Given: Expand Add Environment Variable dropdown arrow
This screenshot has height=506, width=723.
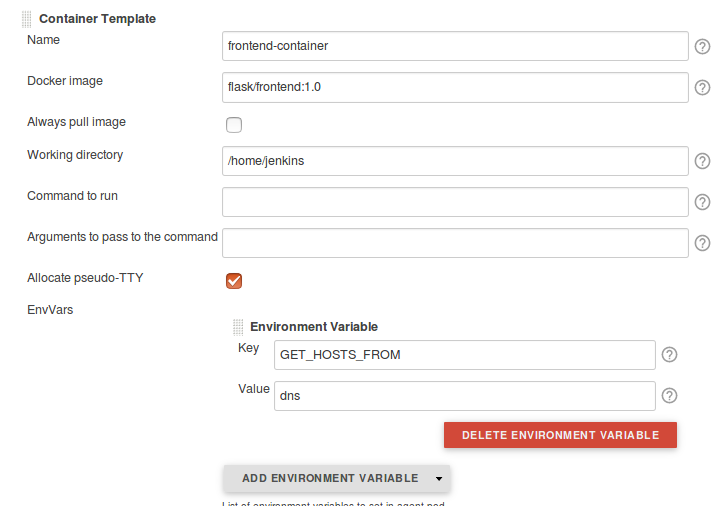Looking at the screenshot, I should (438, 479).
